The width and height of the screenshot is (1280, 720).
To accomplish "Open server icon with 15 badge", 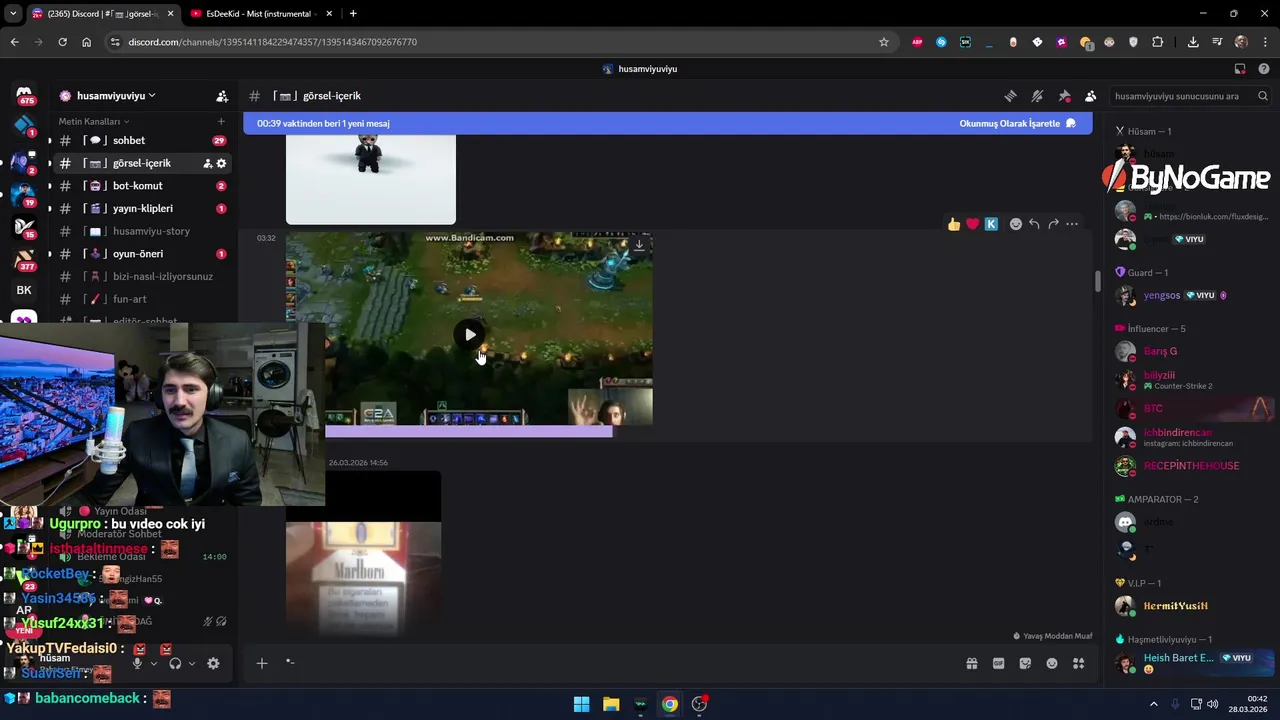I will 24,226.
